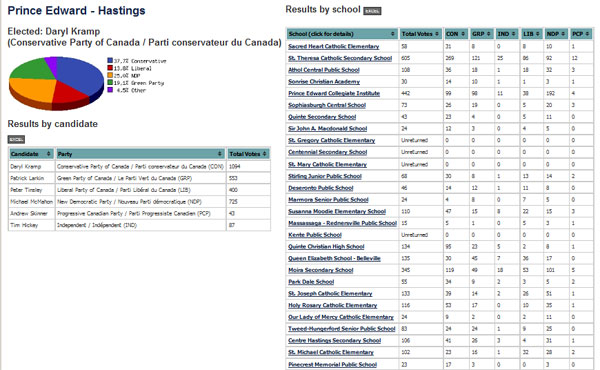
Task: Click the green Green Party legend swatch
Action: (x=110, y=82)
